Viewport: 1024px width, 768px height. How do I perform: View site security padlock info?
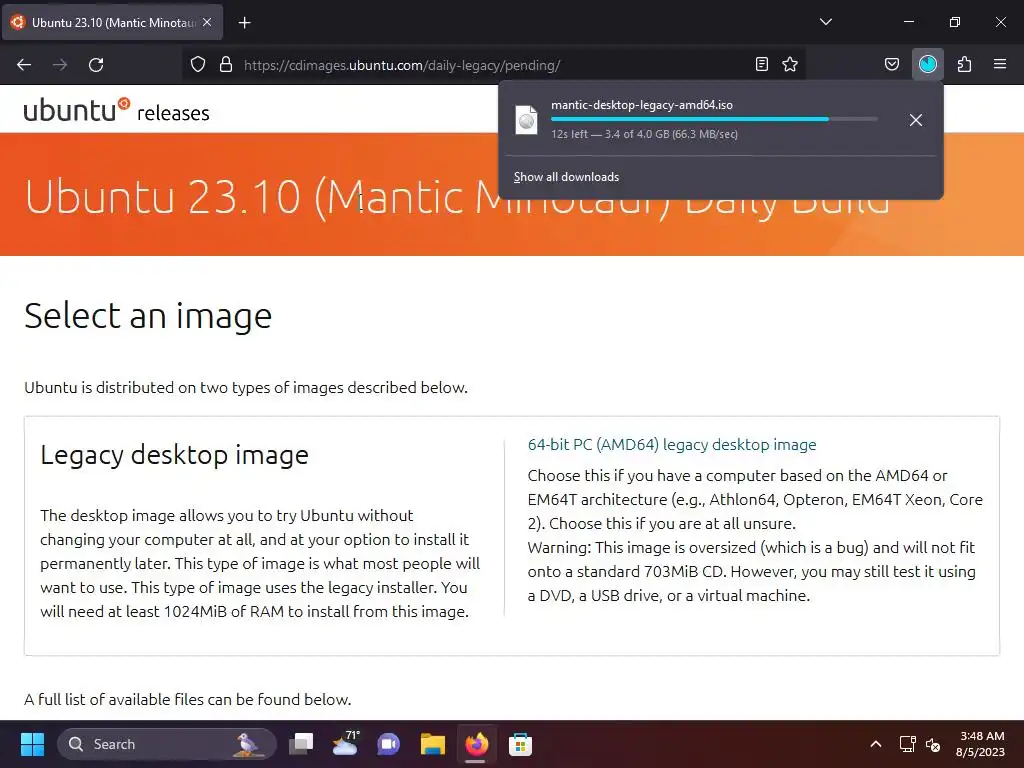click(x=226, y=65)
